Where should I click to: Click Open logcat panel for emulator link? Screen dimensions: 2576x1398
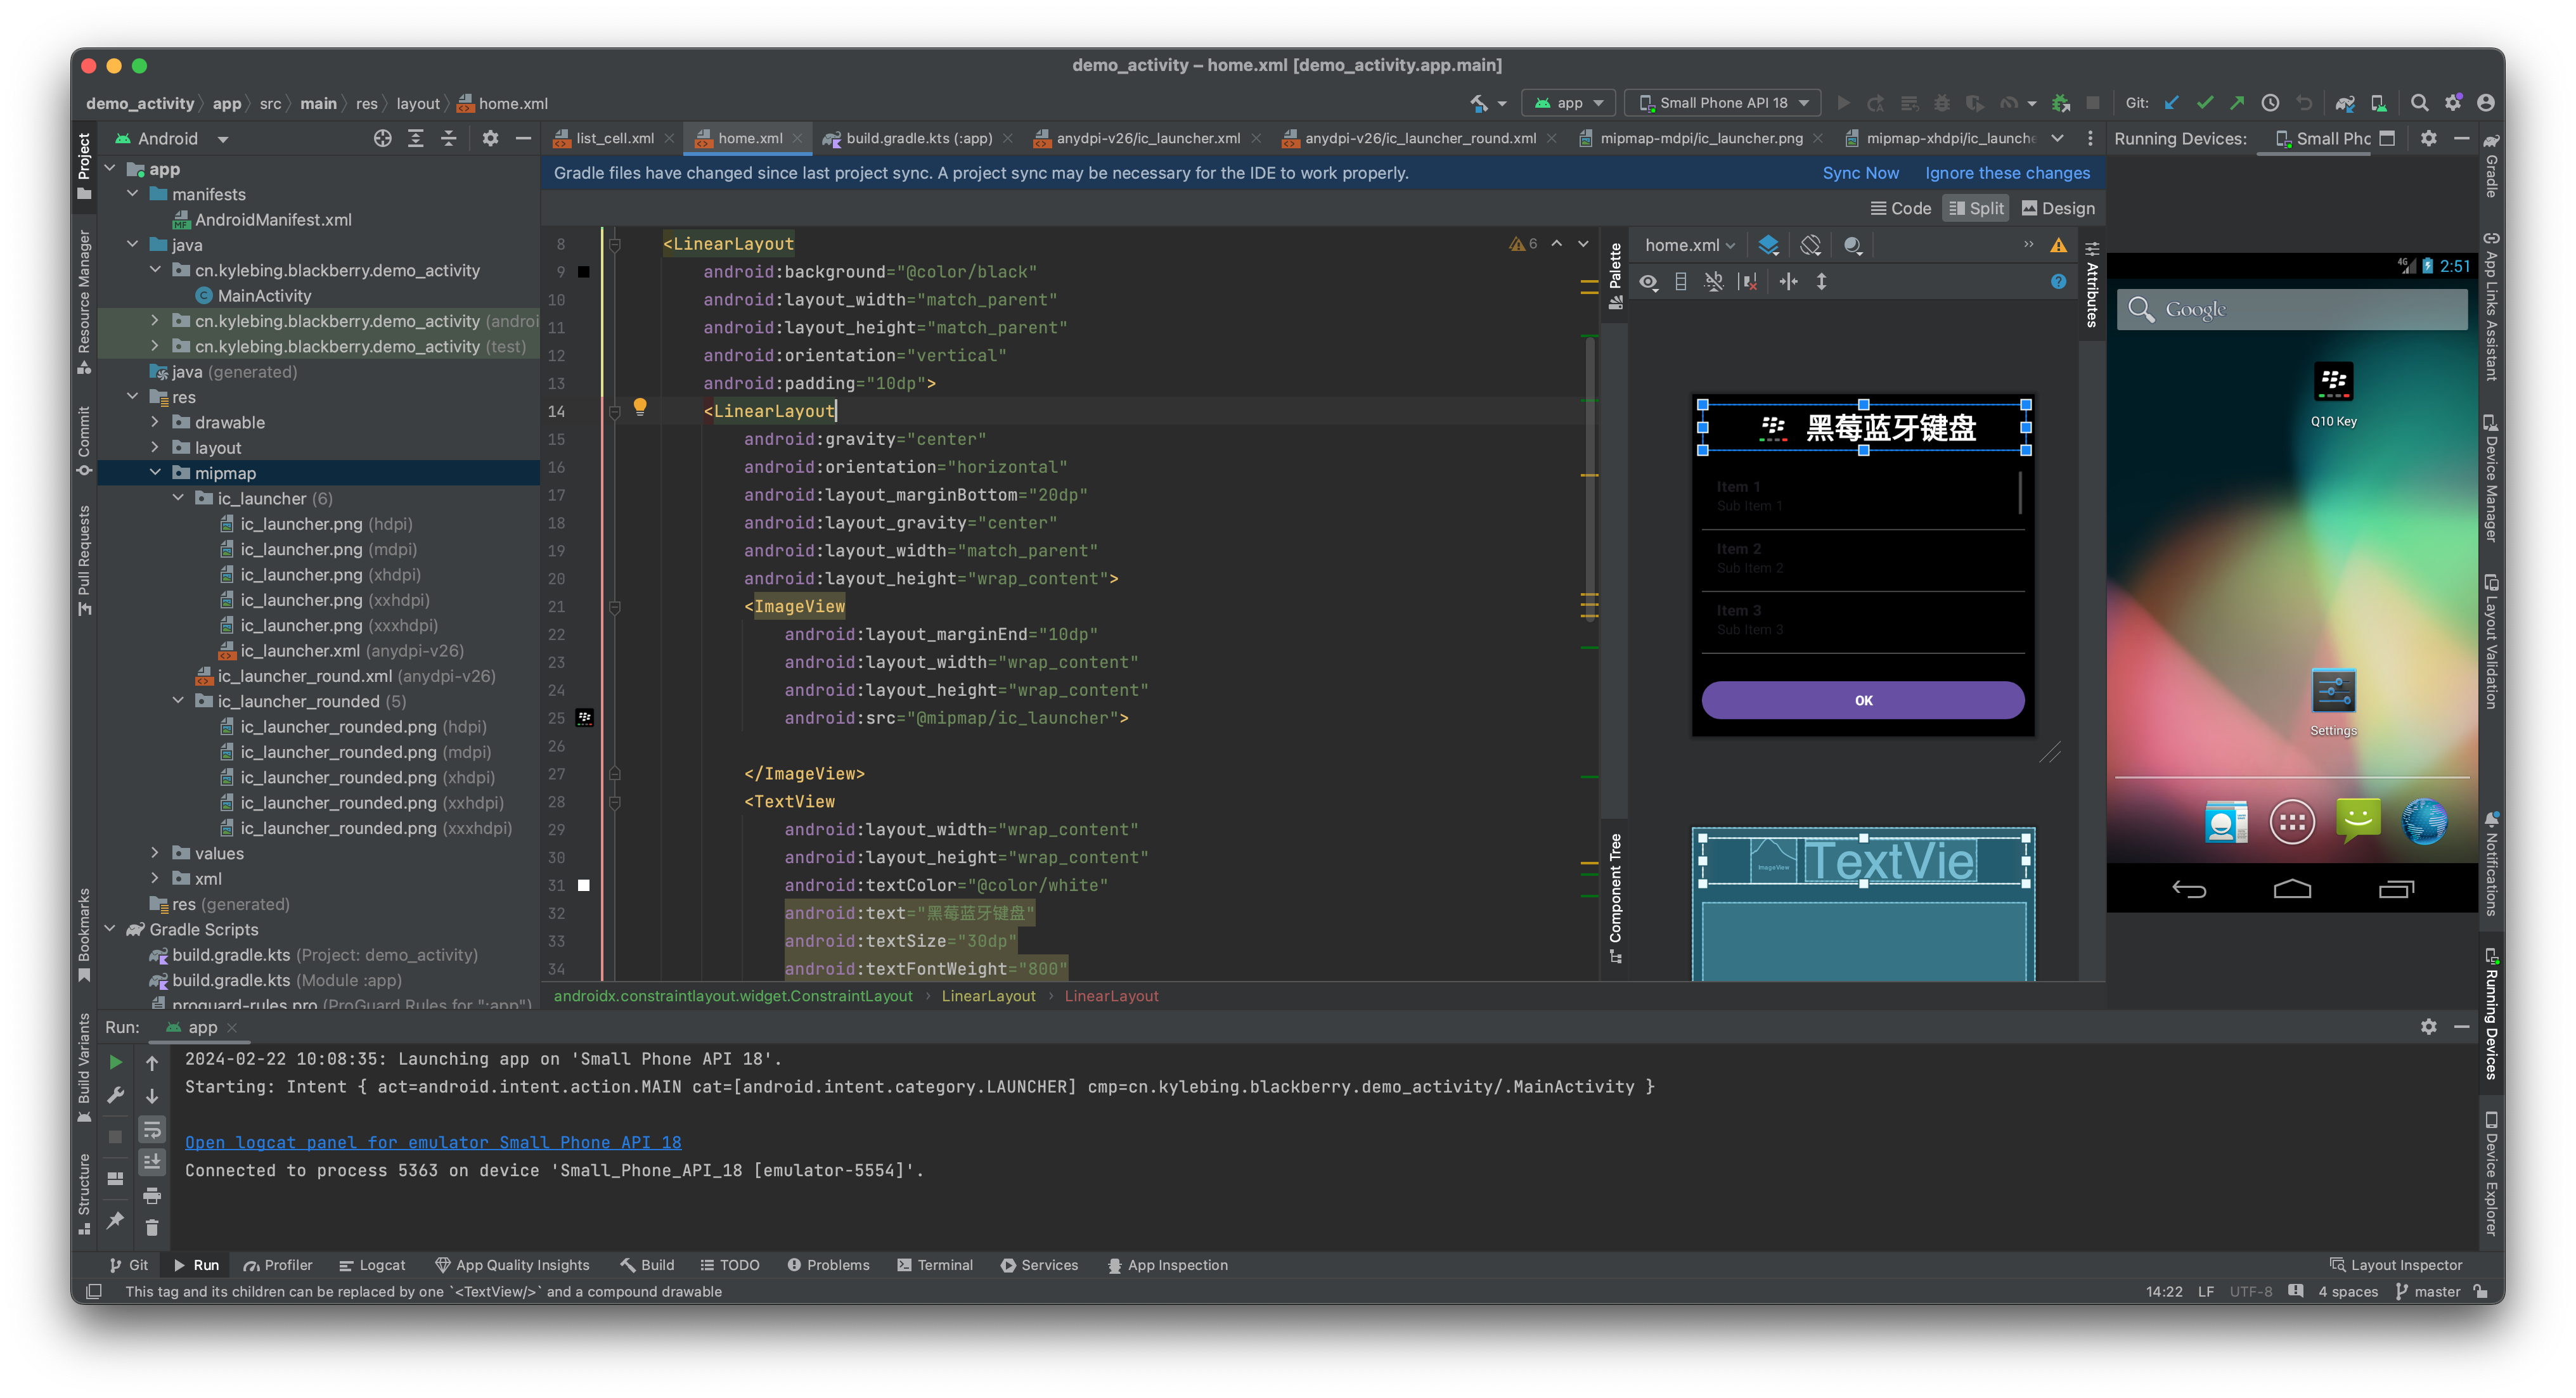point(433,1142)
